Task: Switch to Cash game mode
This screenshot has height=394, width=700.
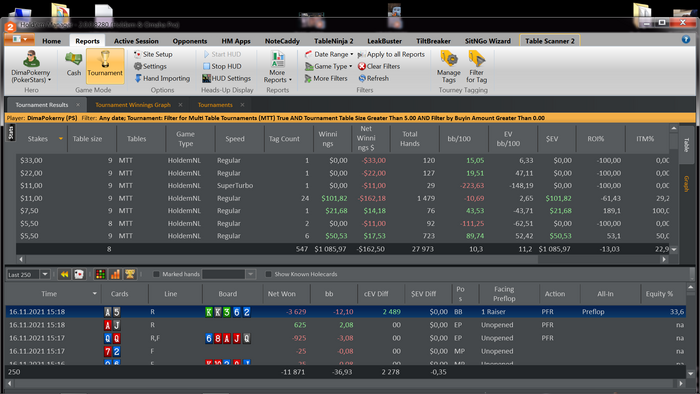Action: pos(74,64)
